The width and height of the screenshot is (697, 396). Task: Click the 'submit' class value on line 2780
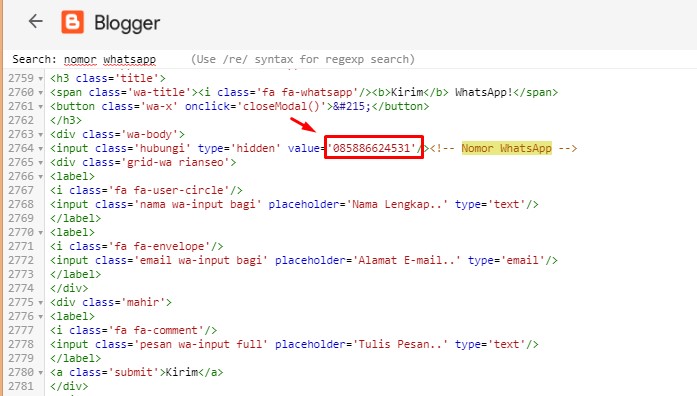click(133, 372)
